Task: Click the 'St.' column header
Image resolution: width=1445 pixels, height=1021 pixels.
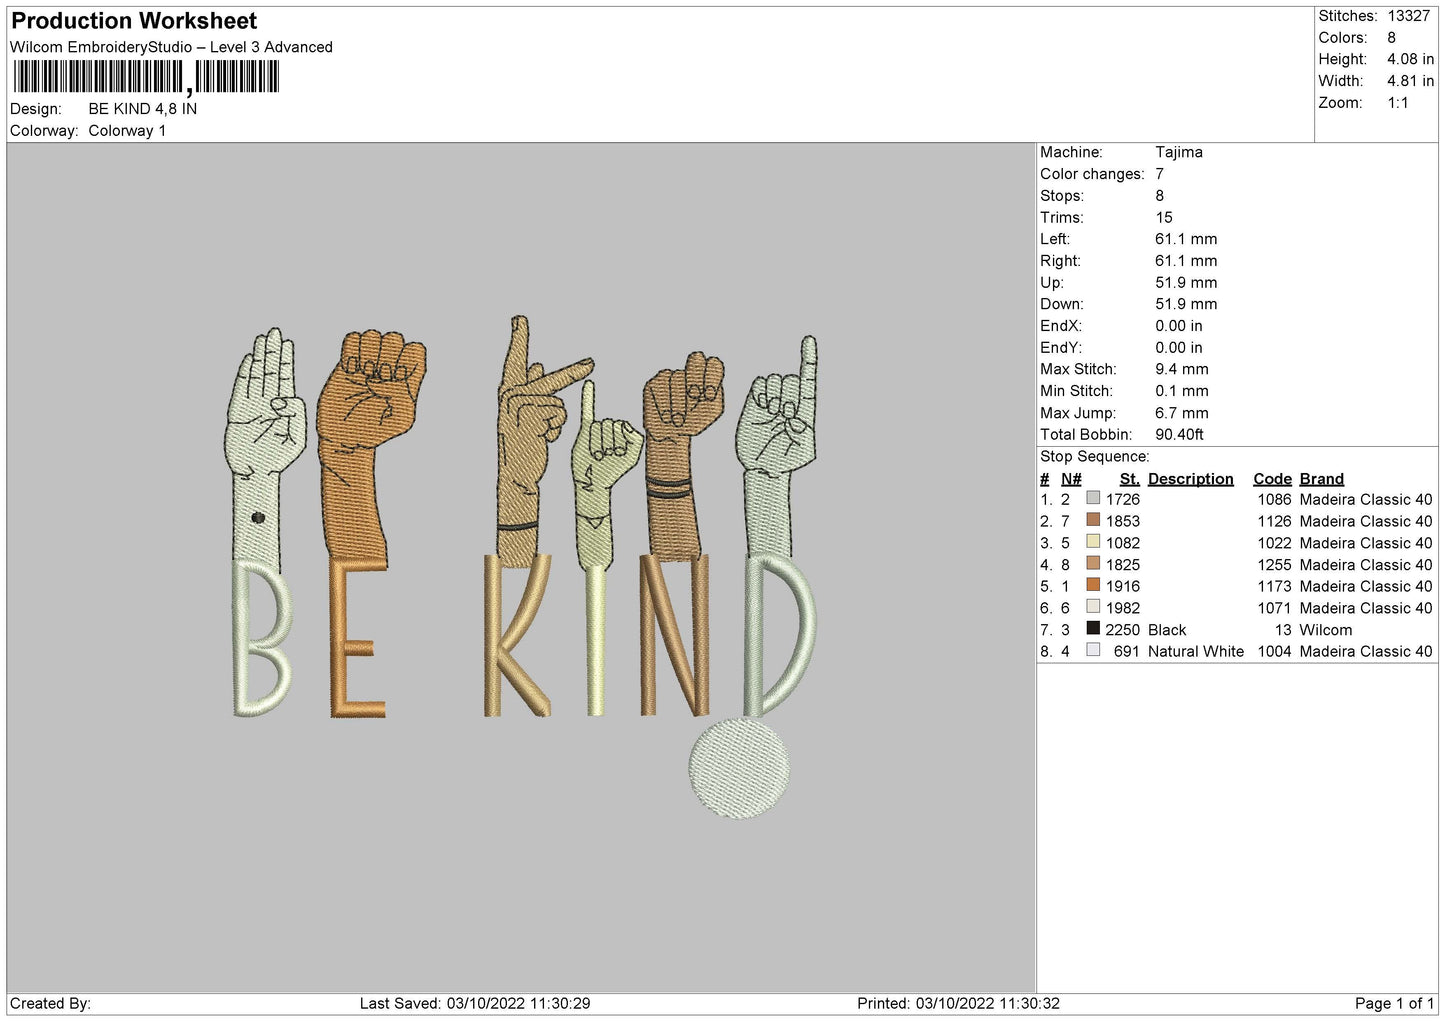Action: click(1129, 479)
